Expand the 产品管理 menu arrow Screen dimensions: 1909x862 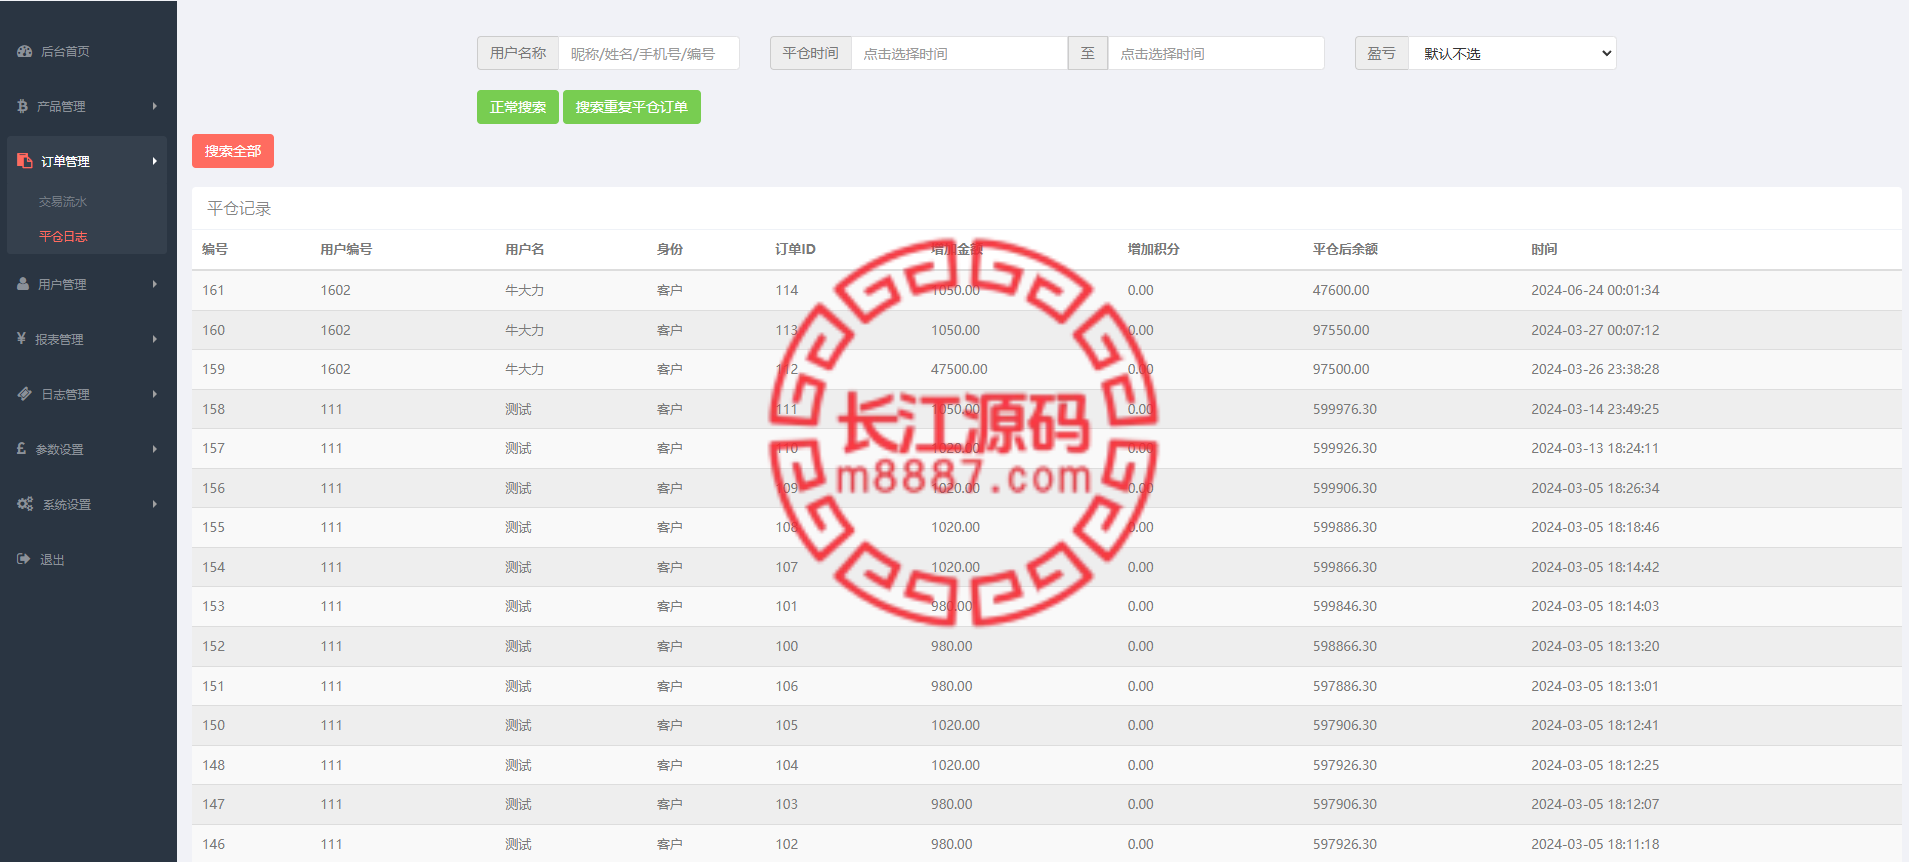coord(155,106)
